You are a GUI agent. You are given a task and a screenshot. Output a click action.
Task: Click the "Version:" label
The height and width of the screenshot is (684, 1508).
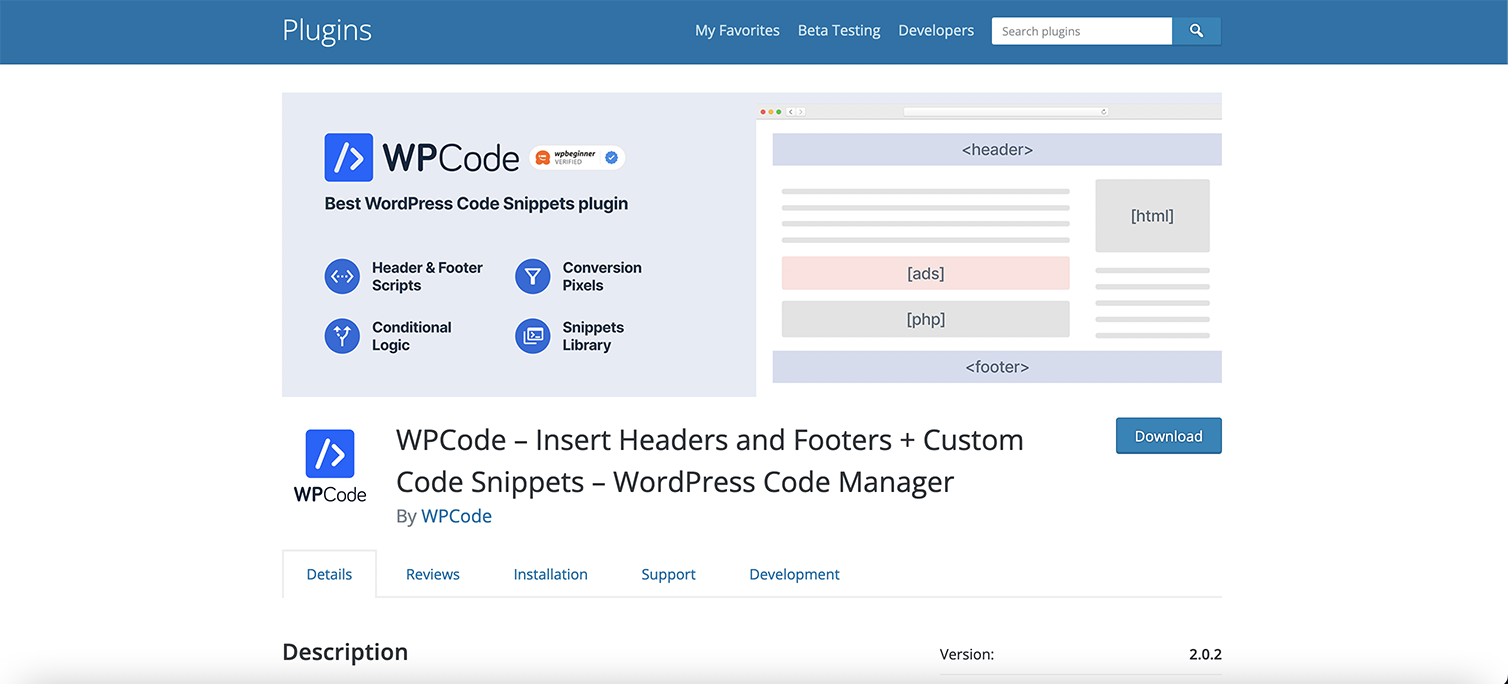[x=967, y=654]
